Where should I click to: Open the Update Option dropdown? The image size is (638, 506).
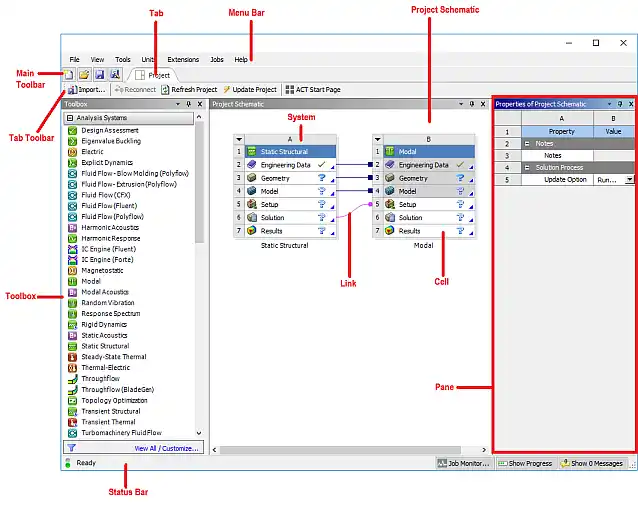tap(629, 179)
